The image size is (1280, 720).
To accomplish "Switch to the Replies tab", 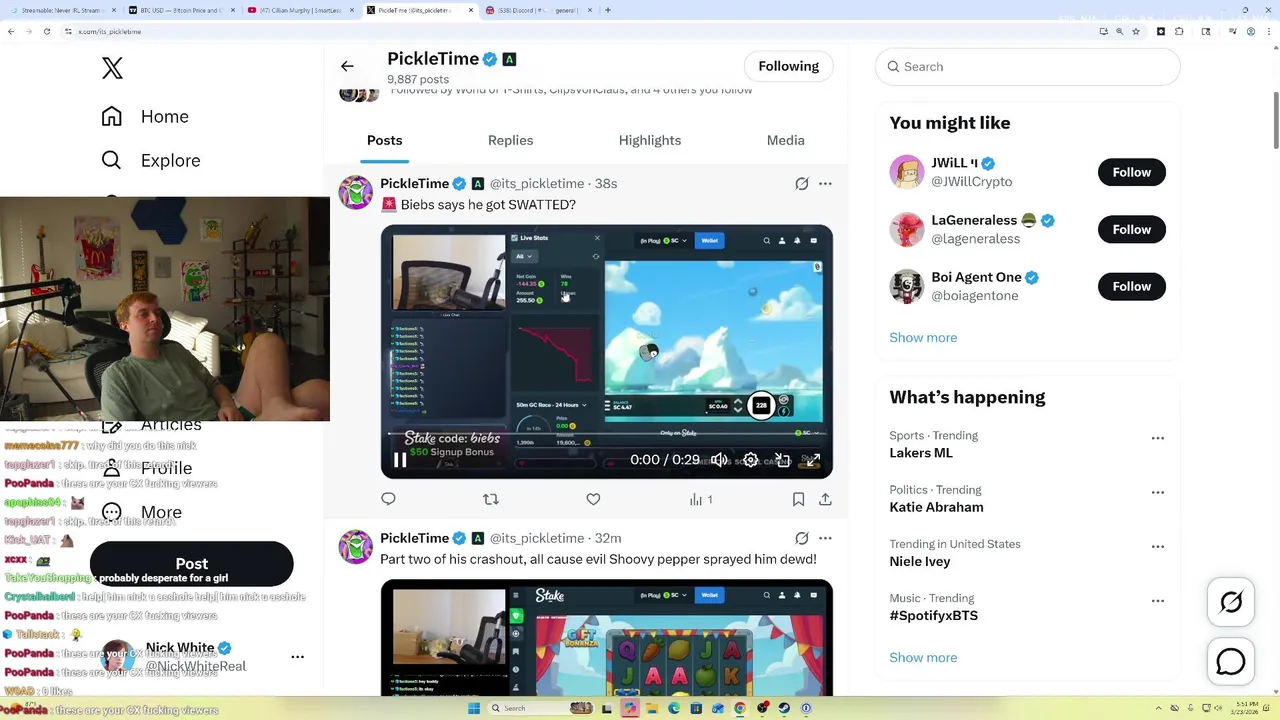I will [x=510, y=140].
